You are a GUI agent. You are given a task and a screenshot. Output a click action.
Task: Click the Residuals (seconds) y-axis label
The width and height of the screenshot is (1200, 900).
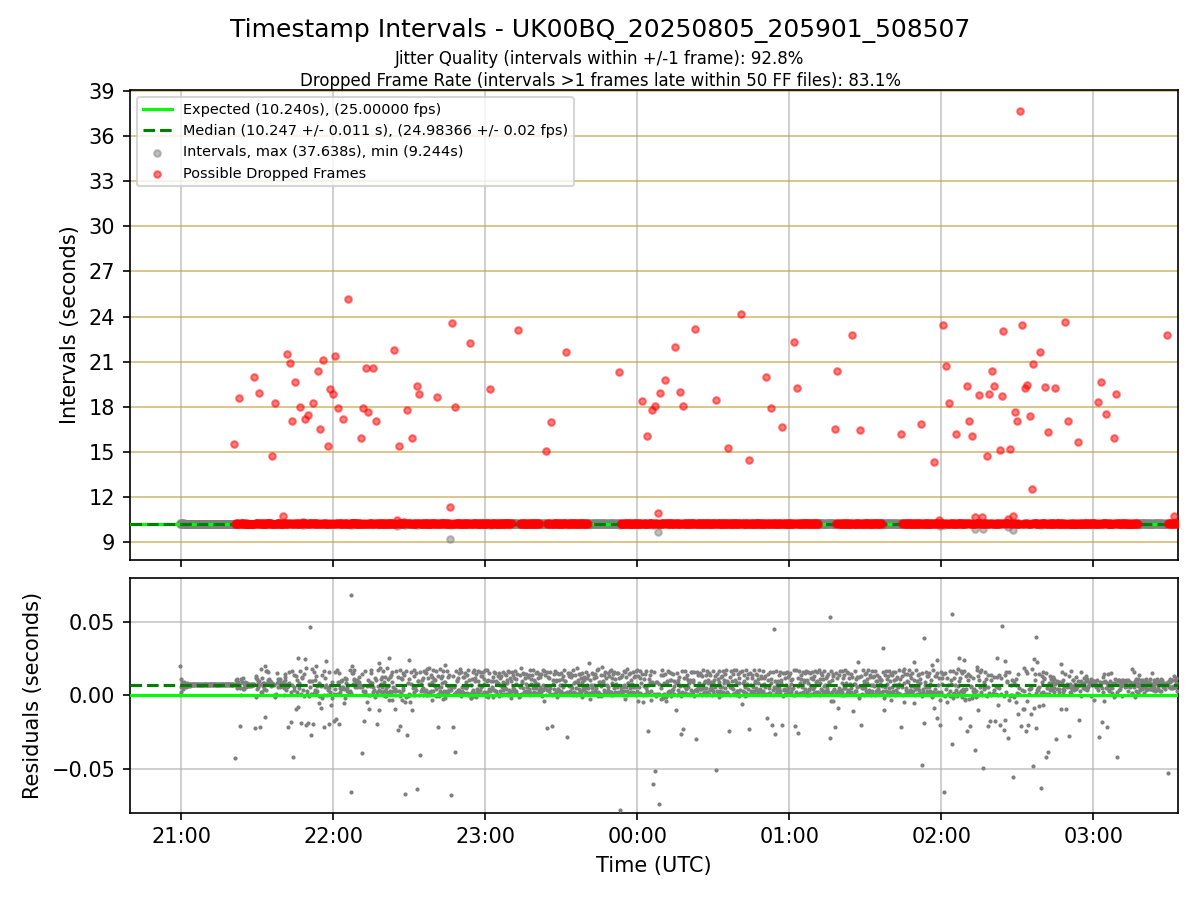point(32,696)
